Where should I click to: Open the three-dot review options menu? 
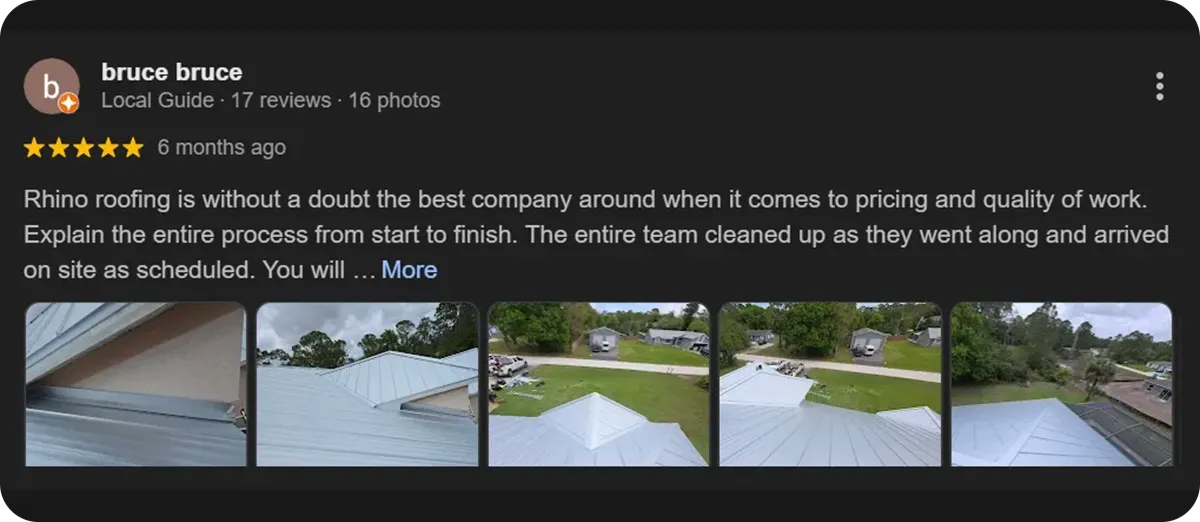[x=1159, y=86]
